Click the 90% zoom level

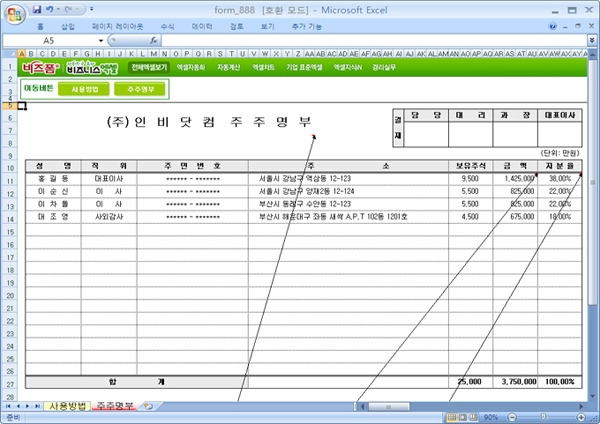click(491, 417)
